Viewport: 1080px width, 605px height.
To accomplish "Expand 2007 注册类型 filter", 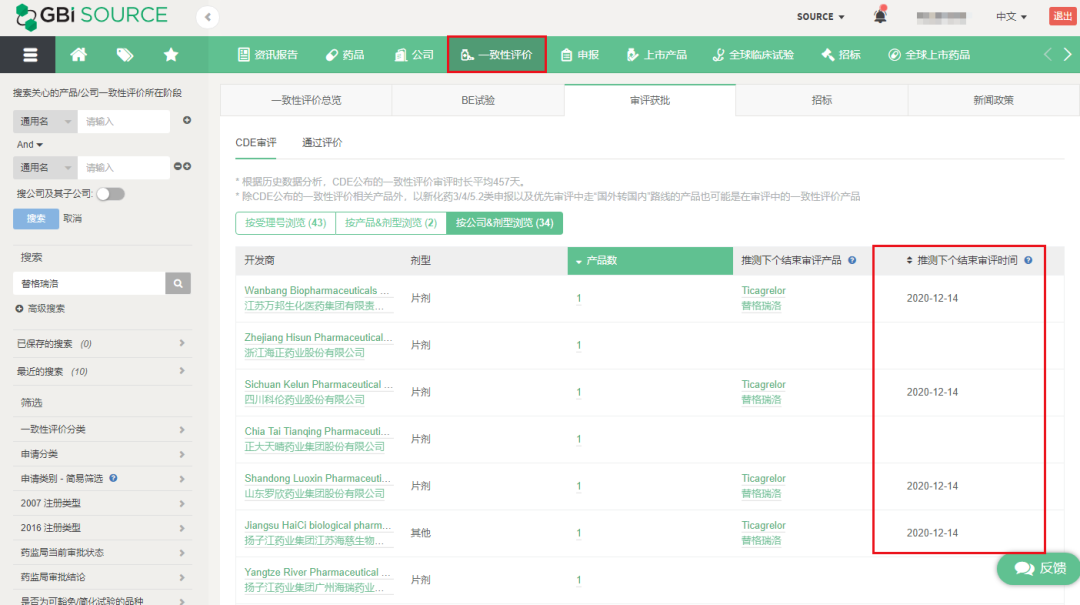I will pos(101,503).
